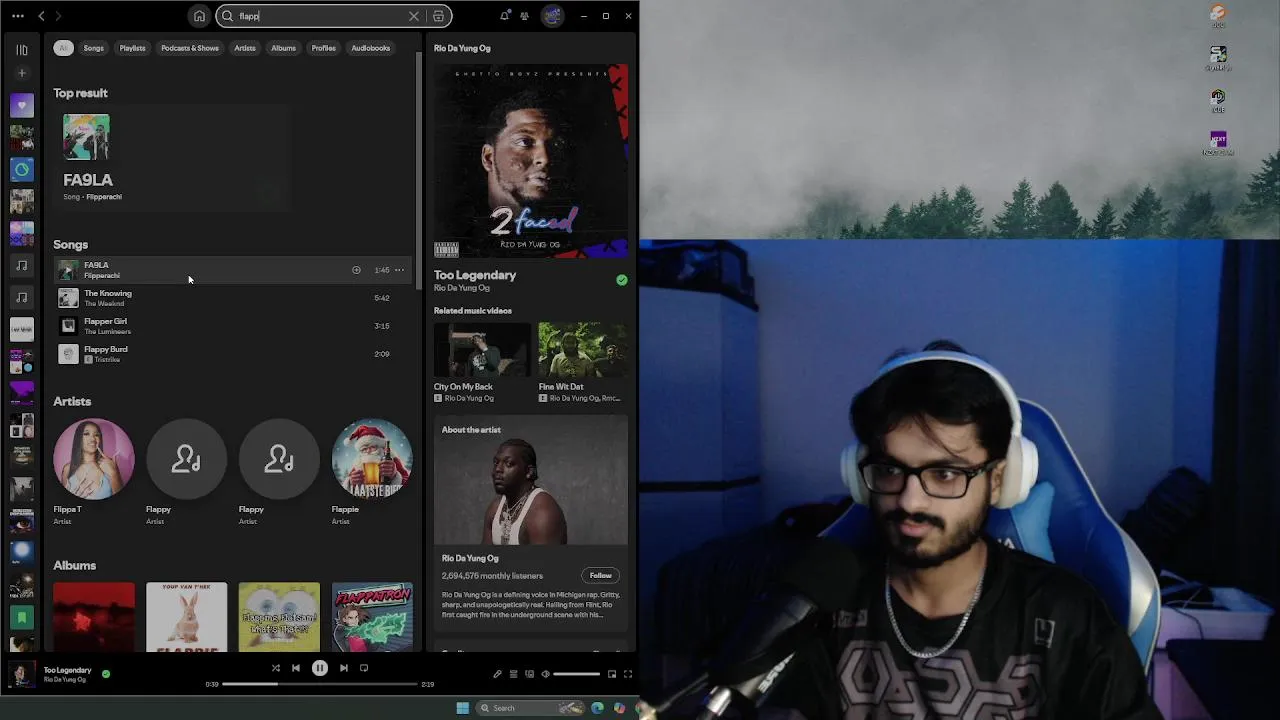Enter fullscreen view icon

628,674
